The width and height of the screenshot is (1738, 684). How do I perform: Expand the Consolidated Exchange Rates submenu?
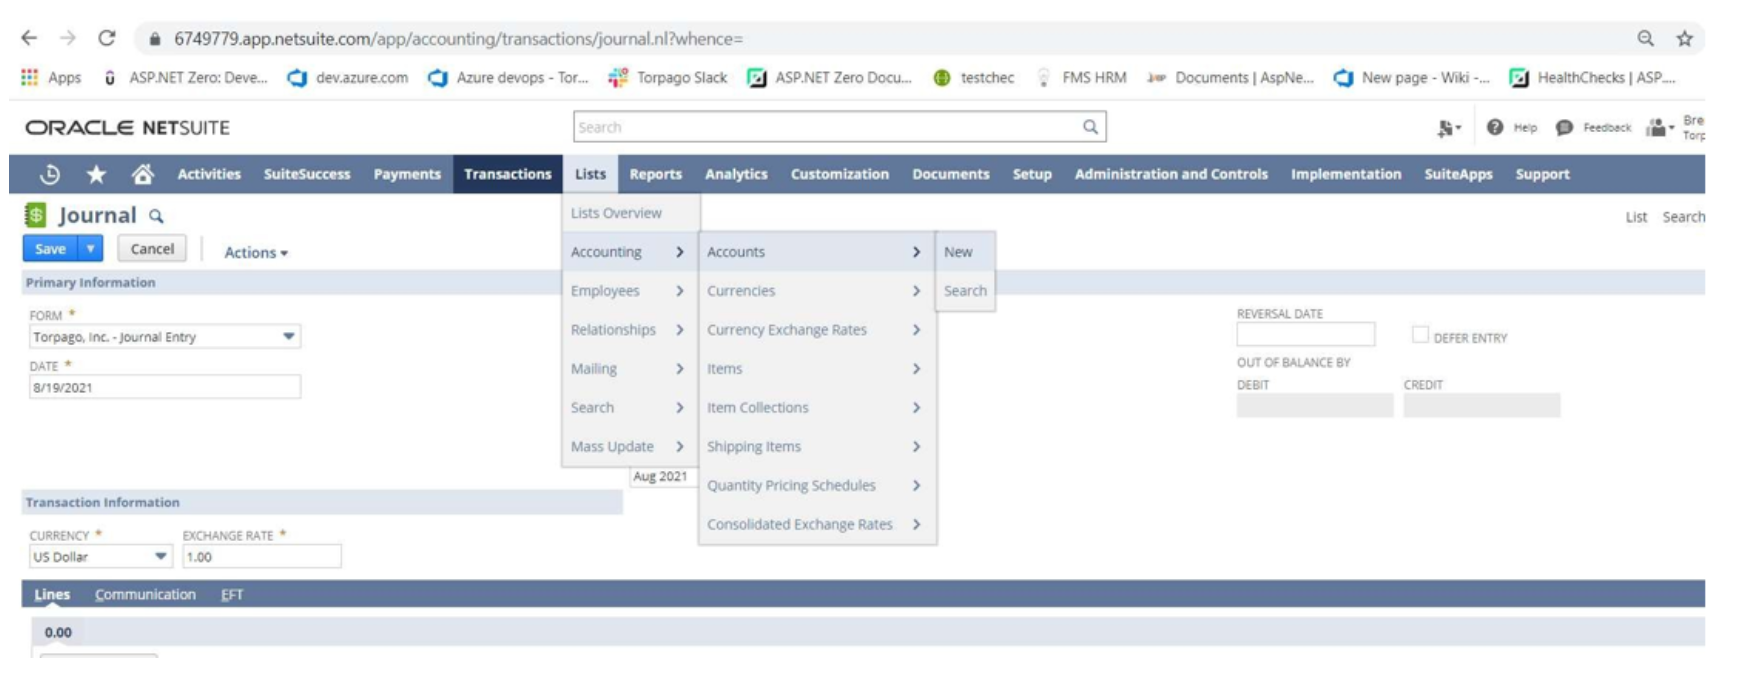pyautogui.click(x=816, y=524)
